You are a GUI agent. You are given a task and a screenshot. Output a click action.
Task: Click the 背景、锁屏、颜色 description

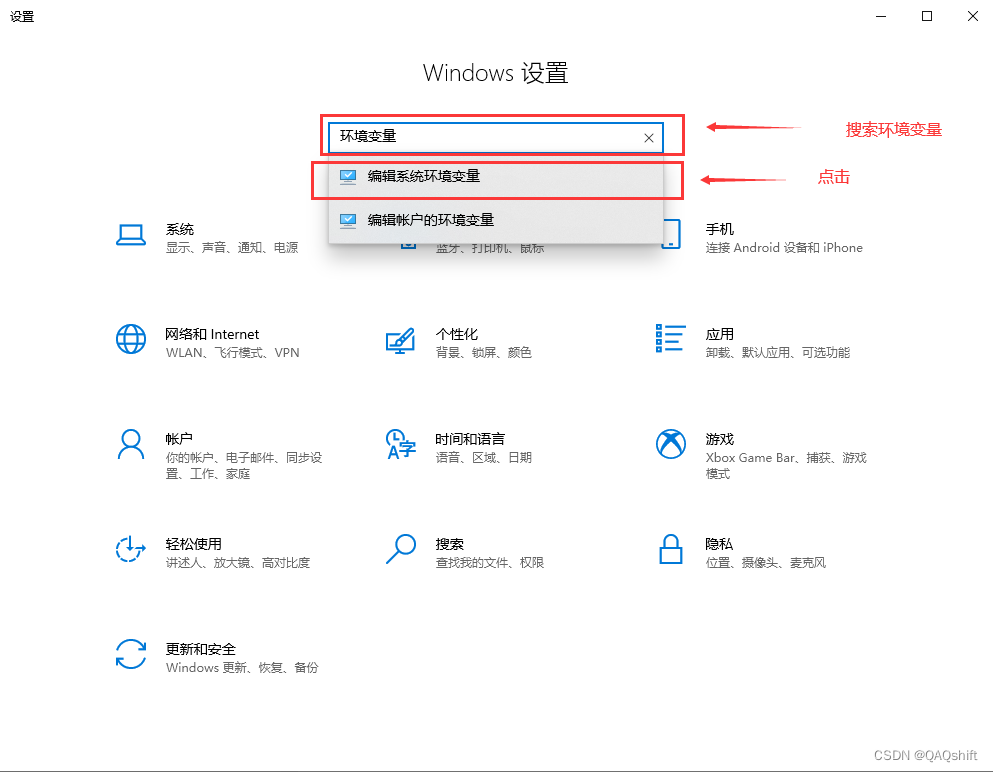483,353
